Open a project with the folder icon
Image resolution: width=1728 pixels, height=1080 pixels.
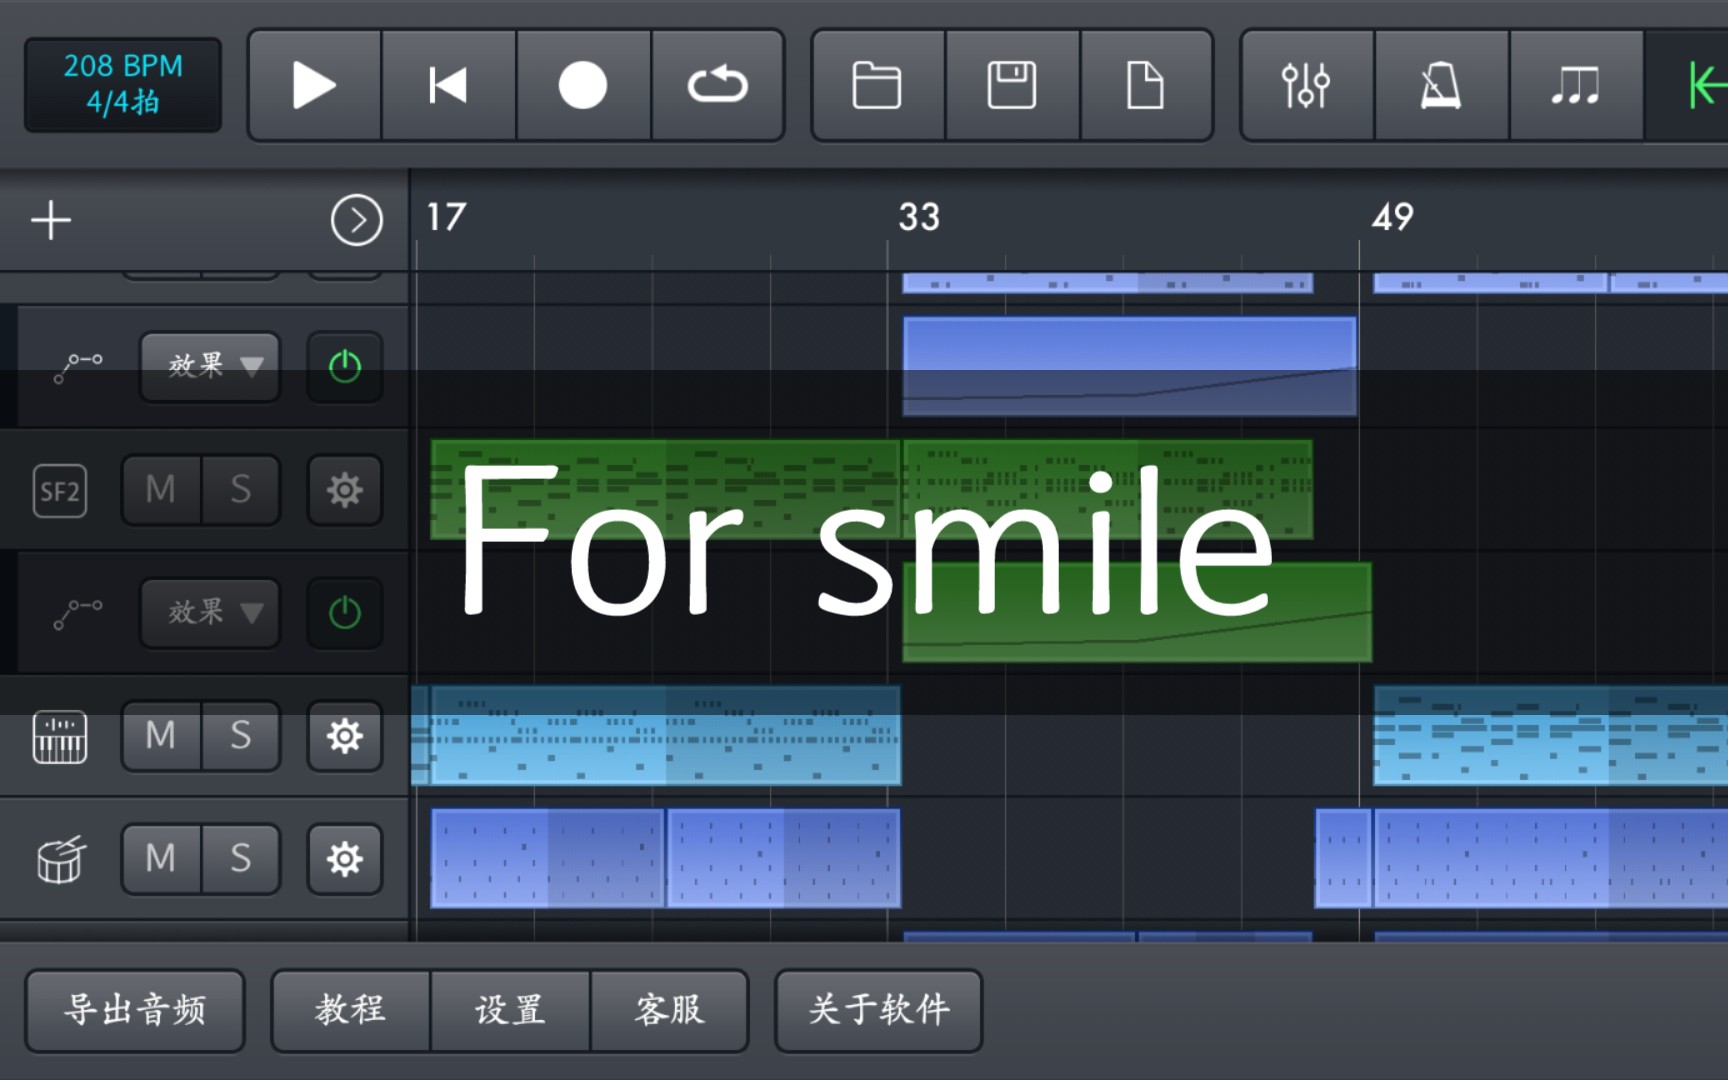(878, 85)
